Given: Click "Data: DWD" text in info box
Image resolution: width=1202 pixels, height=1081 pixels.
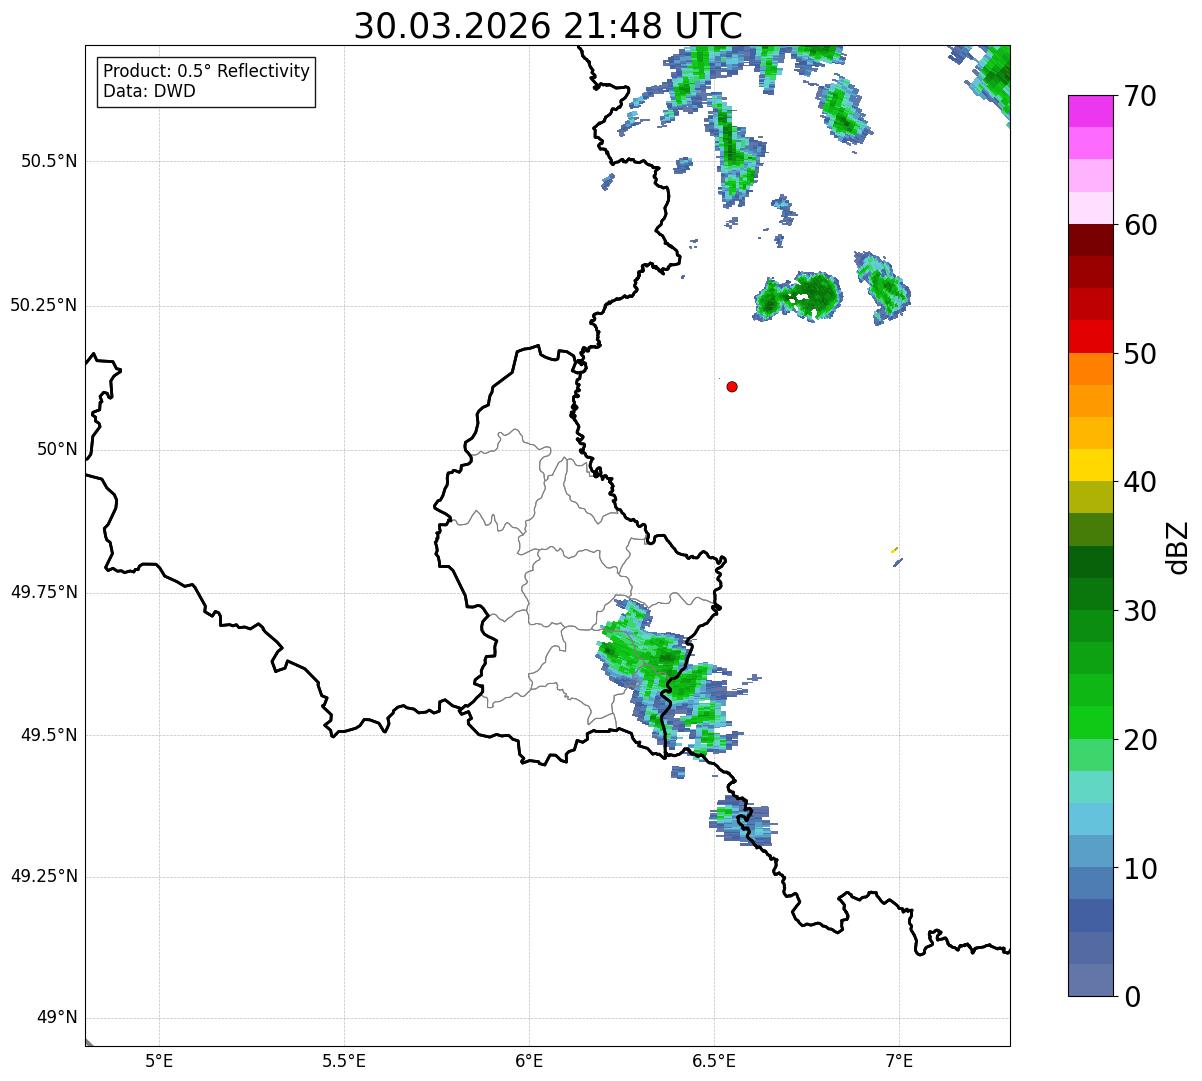Looking at the screenshot, I should pyautogui.click(x=150, y=91).
